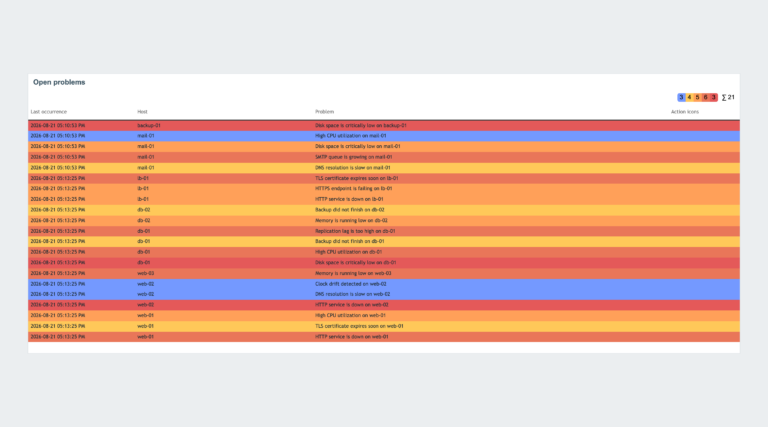The width and height of the screenshot is (768, 427).
Task: Click the red severity badge showing 3
Action: [714, 97]
